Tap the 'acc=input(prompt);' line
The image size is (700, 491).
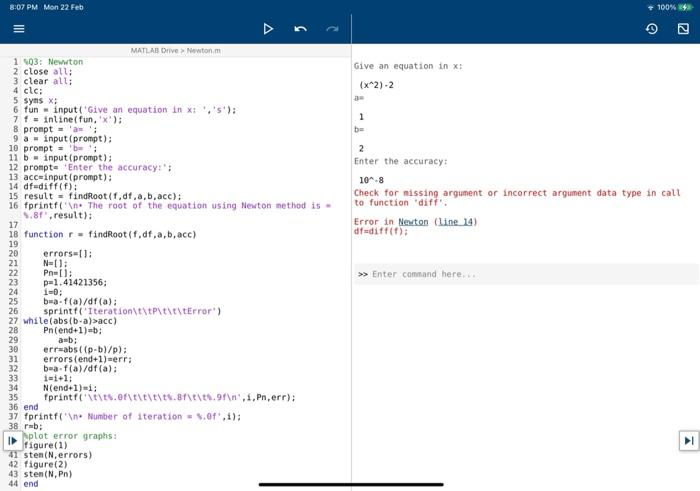coord(68,177)
